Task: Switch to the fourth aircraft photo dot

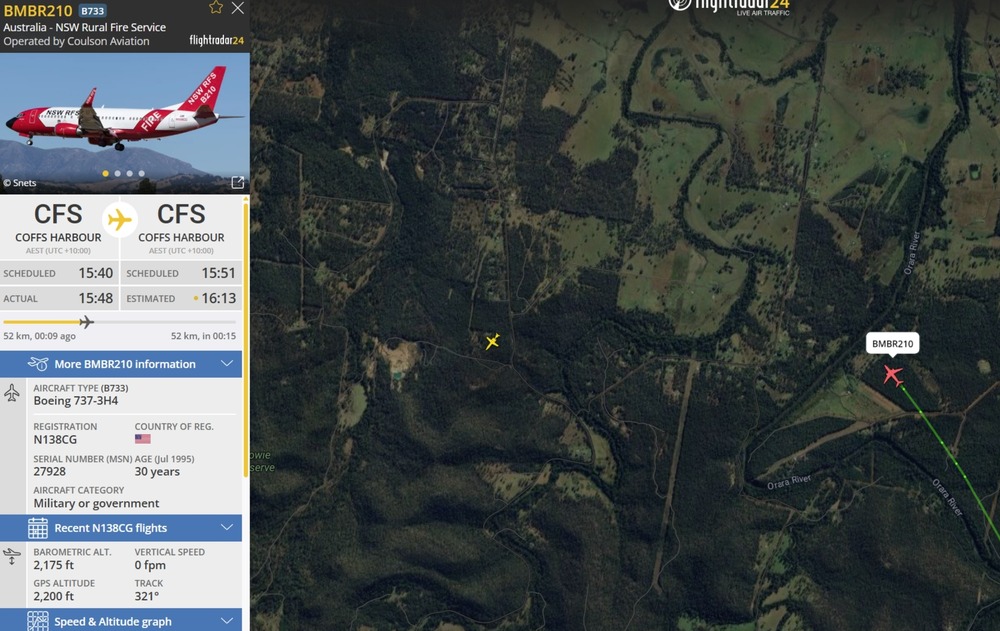Action: [x=142, y=174]
